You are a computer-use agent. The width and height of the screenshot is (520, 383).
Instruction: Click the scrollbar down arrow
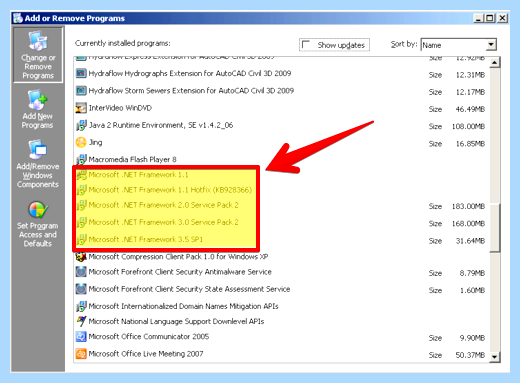click(x=495, y=357)
